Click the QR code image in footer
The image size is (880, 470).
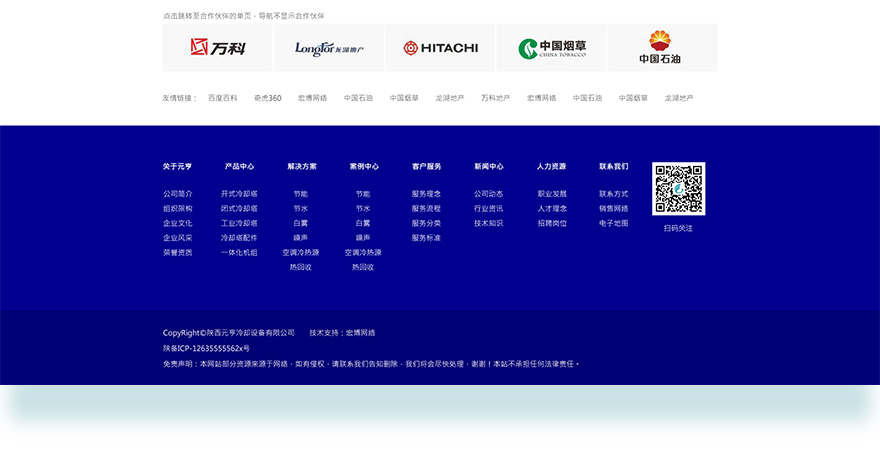(x=678, y=188)
